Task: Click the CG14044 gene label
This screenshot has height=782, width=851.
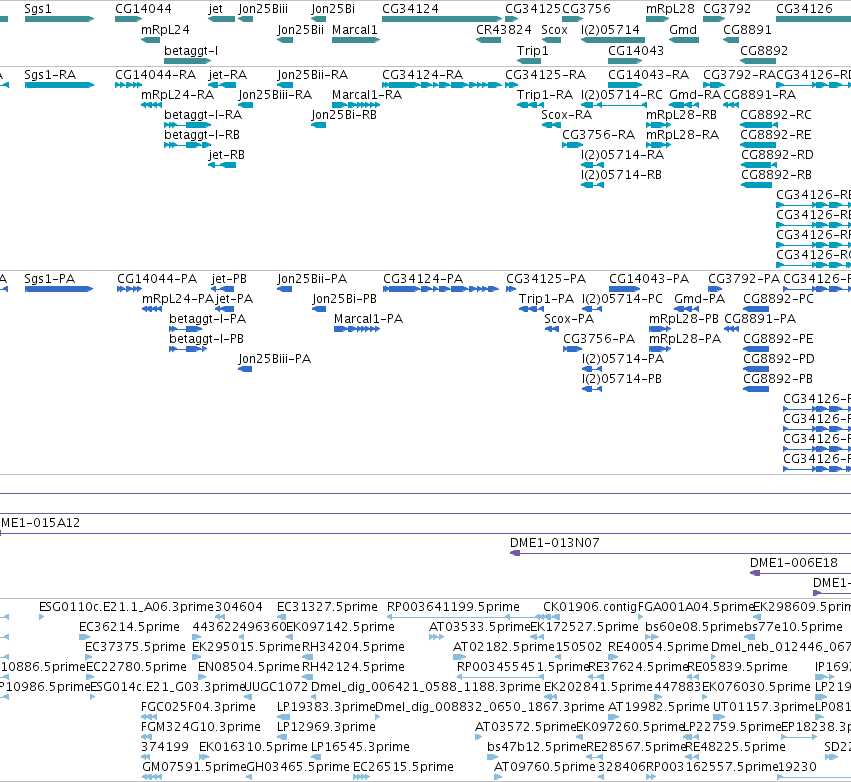Action: [143, 9]
